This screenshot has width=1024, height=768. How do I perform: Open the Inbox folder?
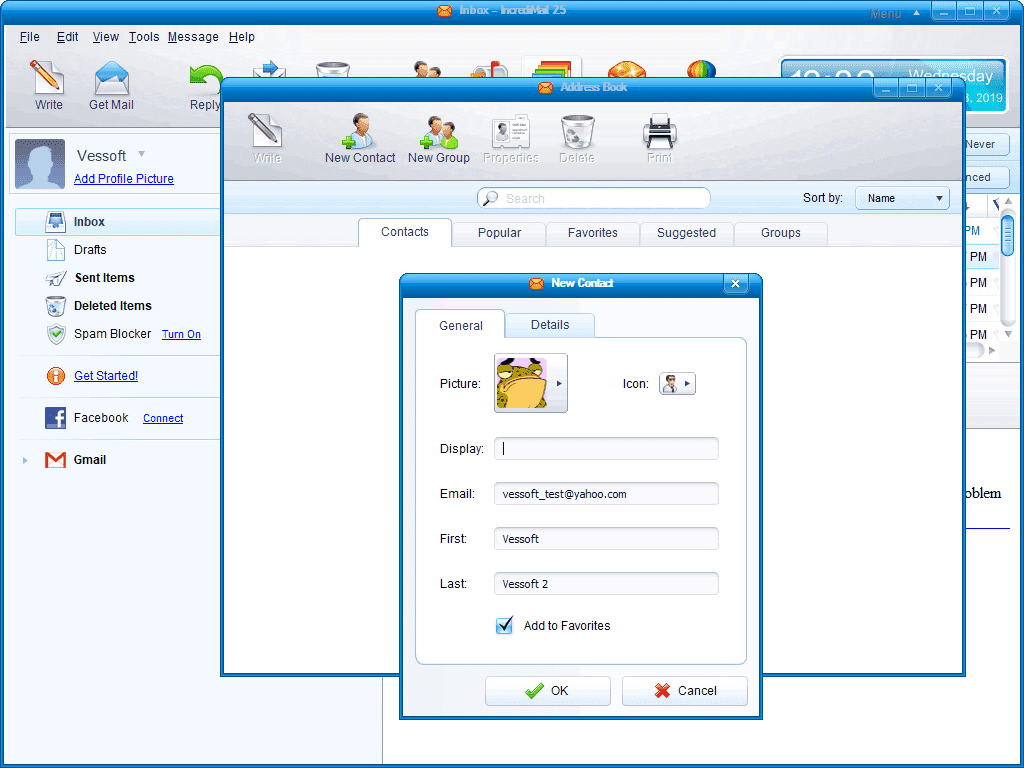(x=118, y=222)
